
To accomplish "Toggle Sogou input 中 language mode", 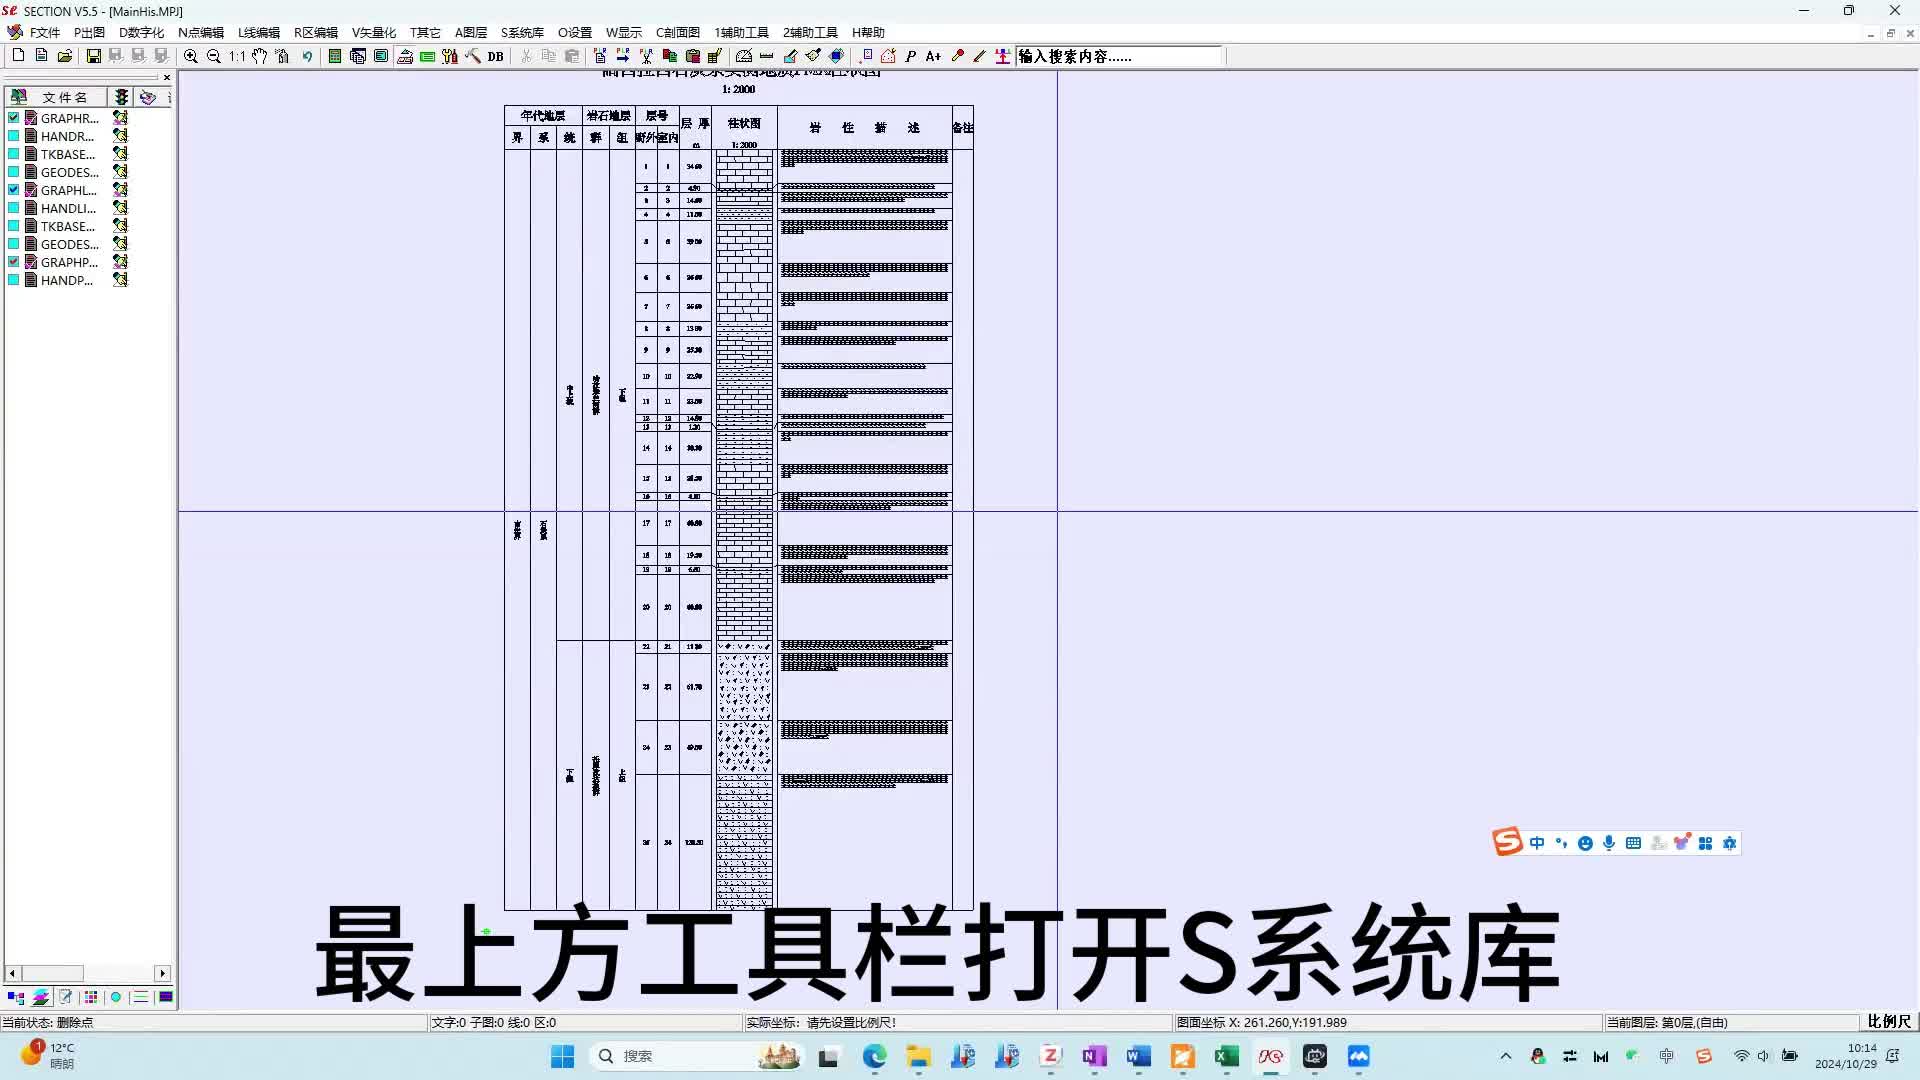I will coord(1537,843).
